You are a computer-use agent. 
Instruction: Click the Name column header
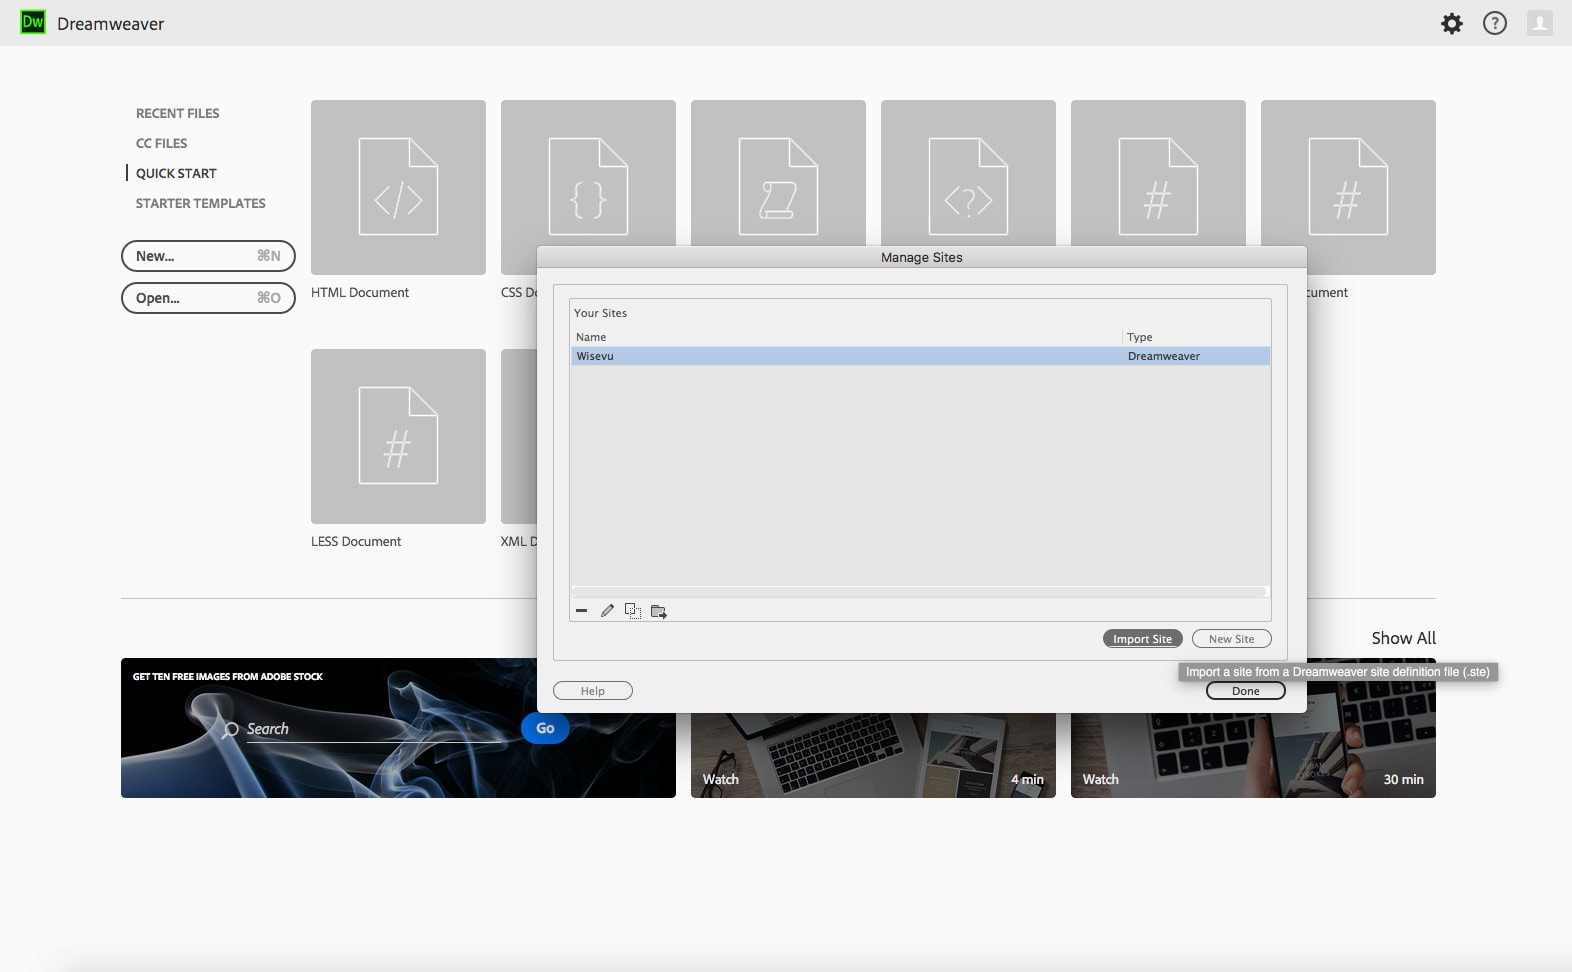(591, 337)
